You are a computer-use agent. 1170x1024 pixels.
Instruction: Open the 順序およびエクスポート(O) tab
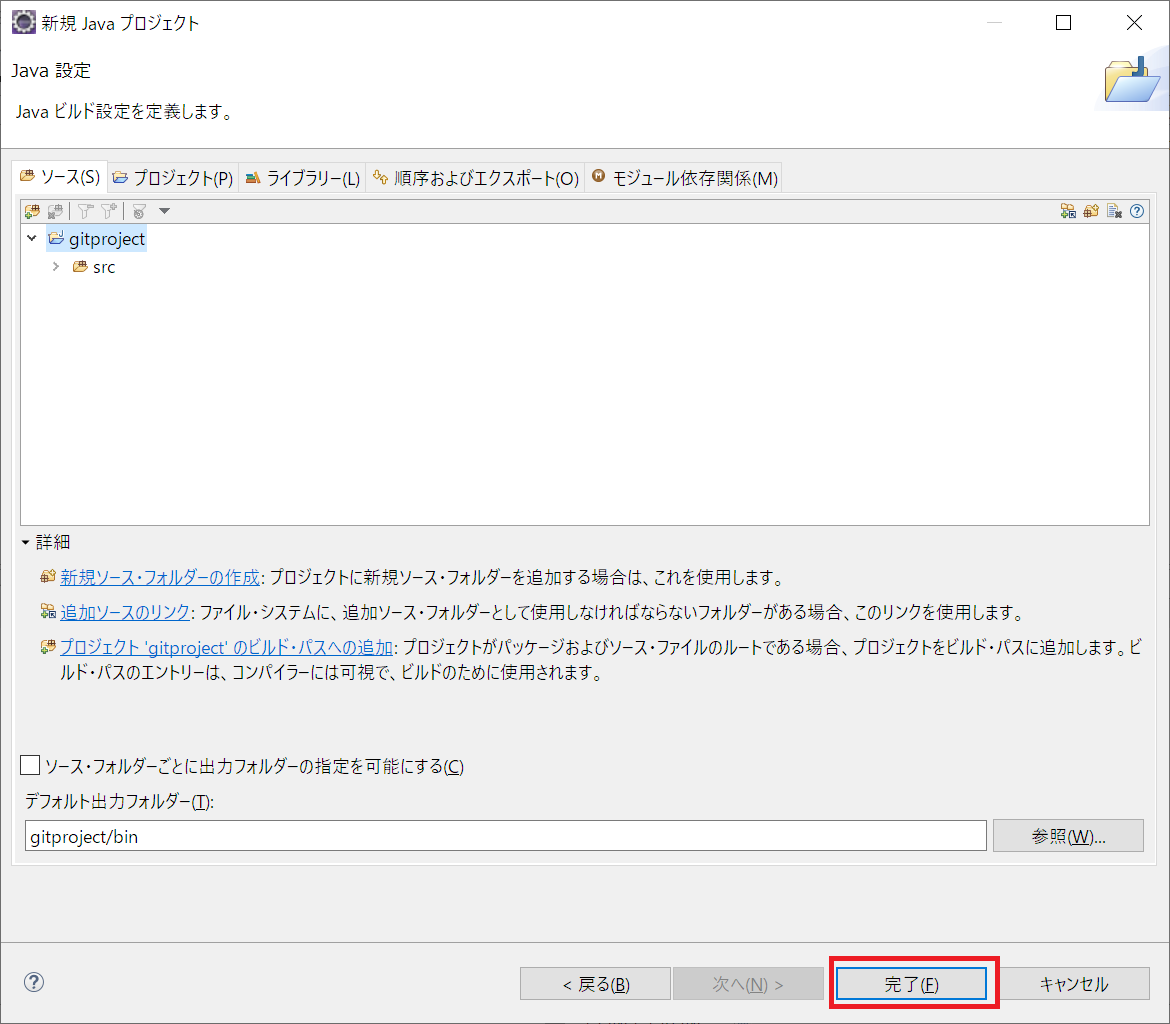click(x=476, y=178)
